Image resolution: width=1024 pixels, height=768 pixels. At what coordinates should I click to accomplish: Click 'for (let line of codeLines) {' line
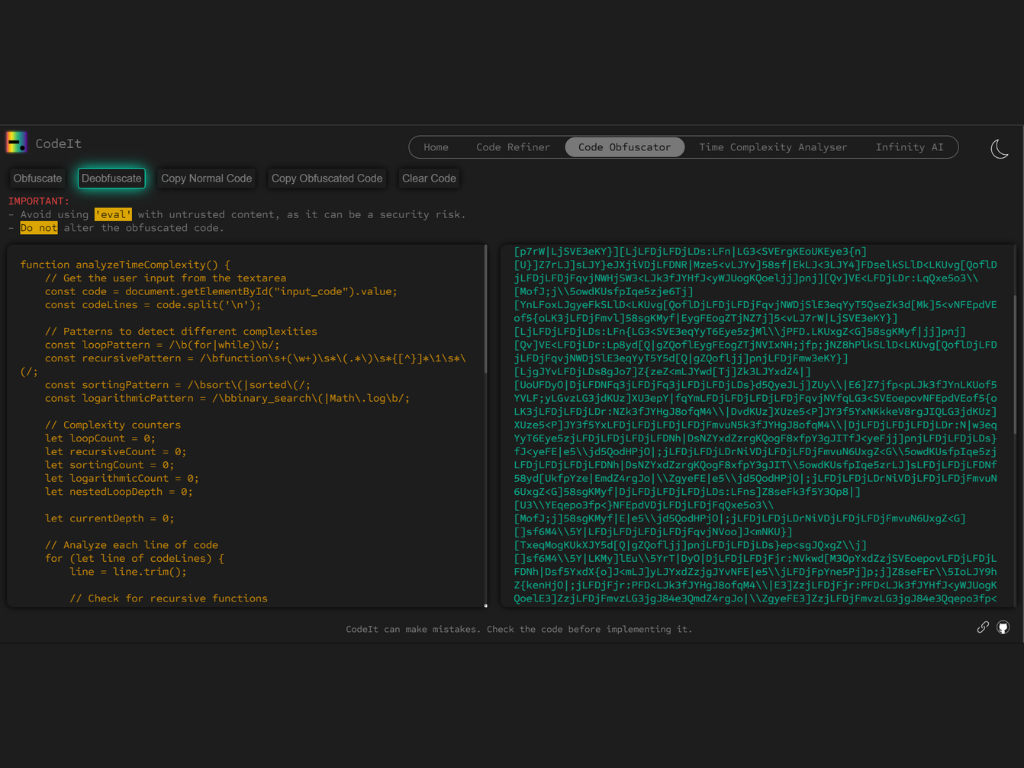[134, 558]
